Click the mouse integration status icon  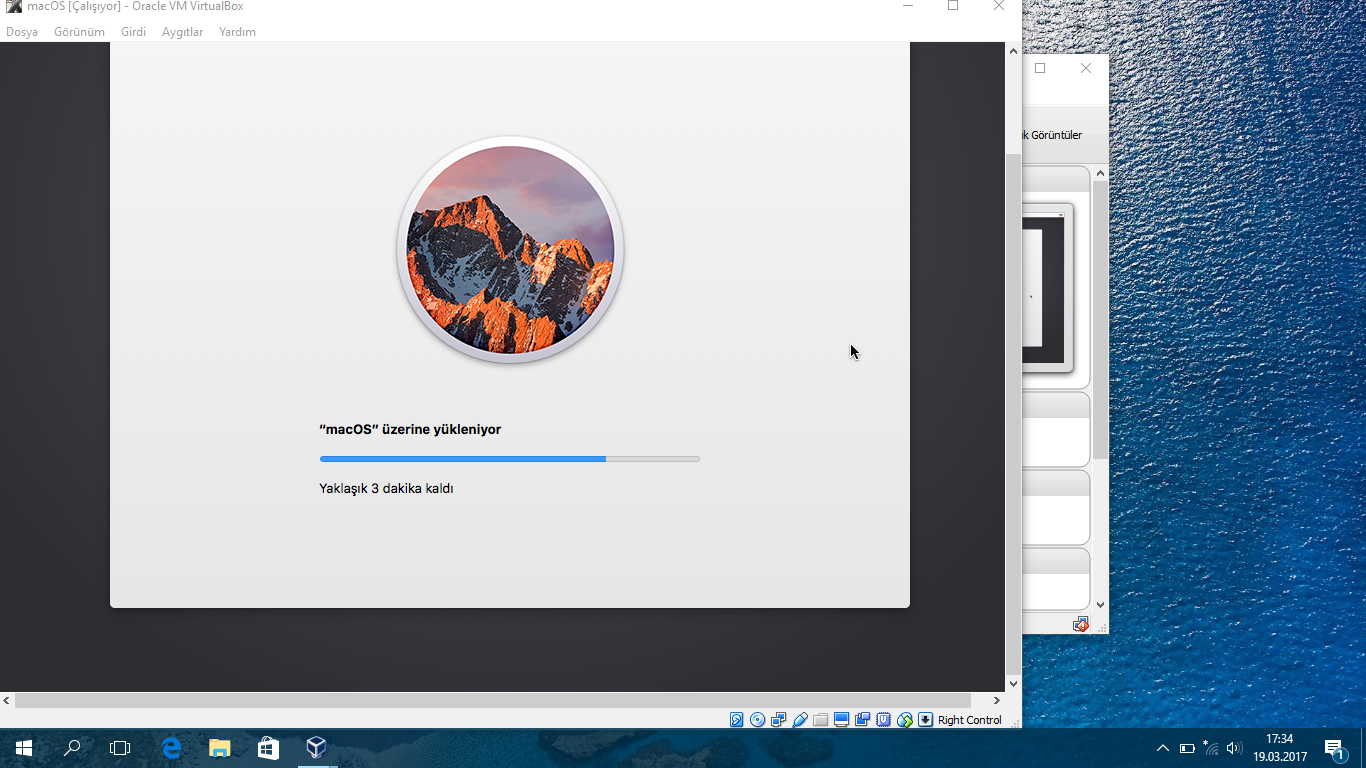pos(905,720)
